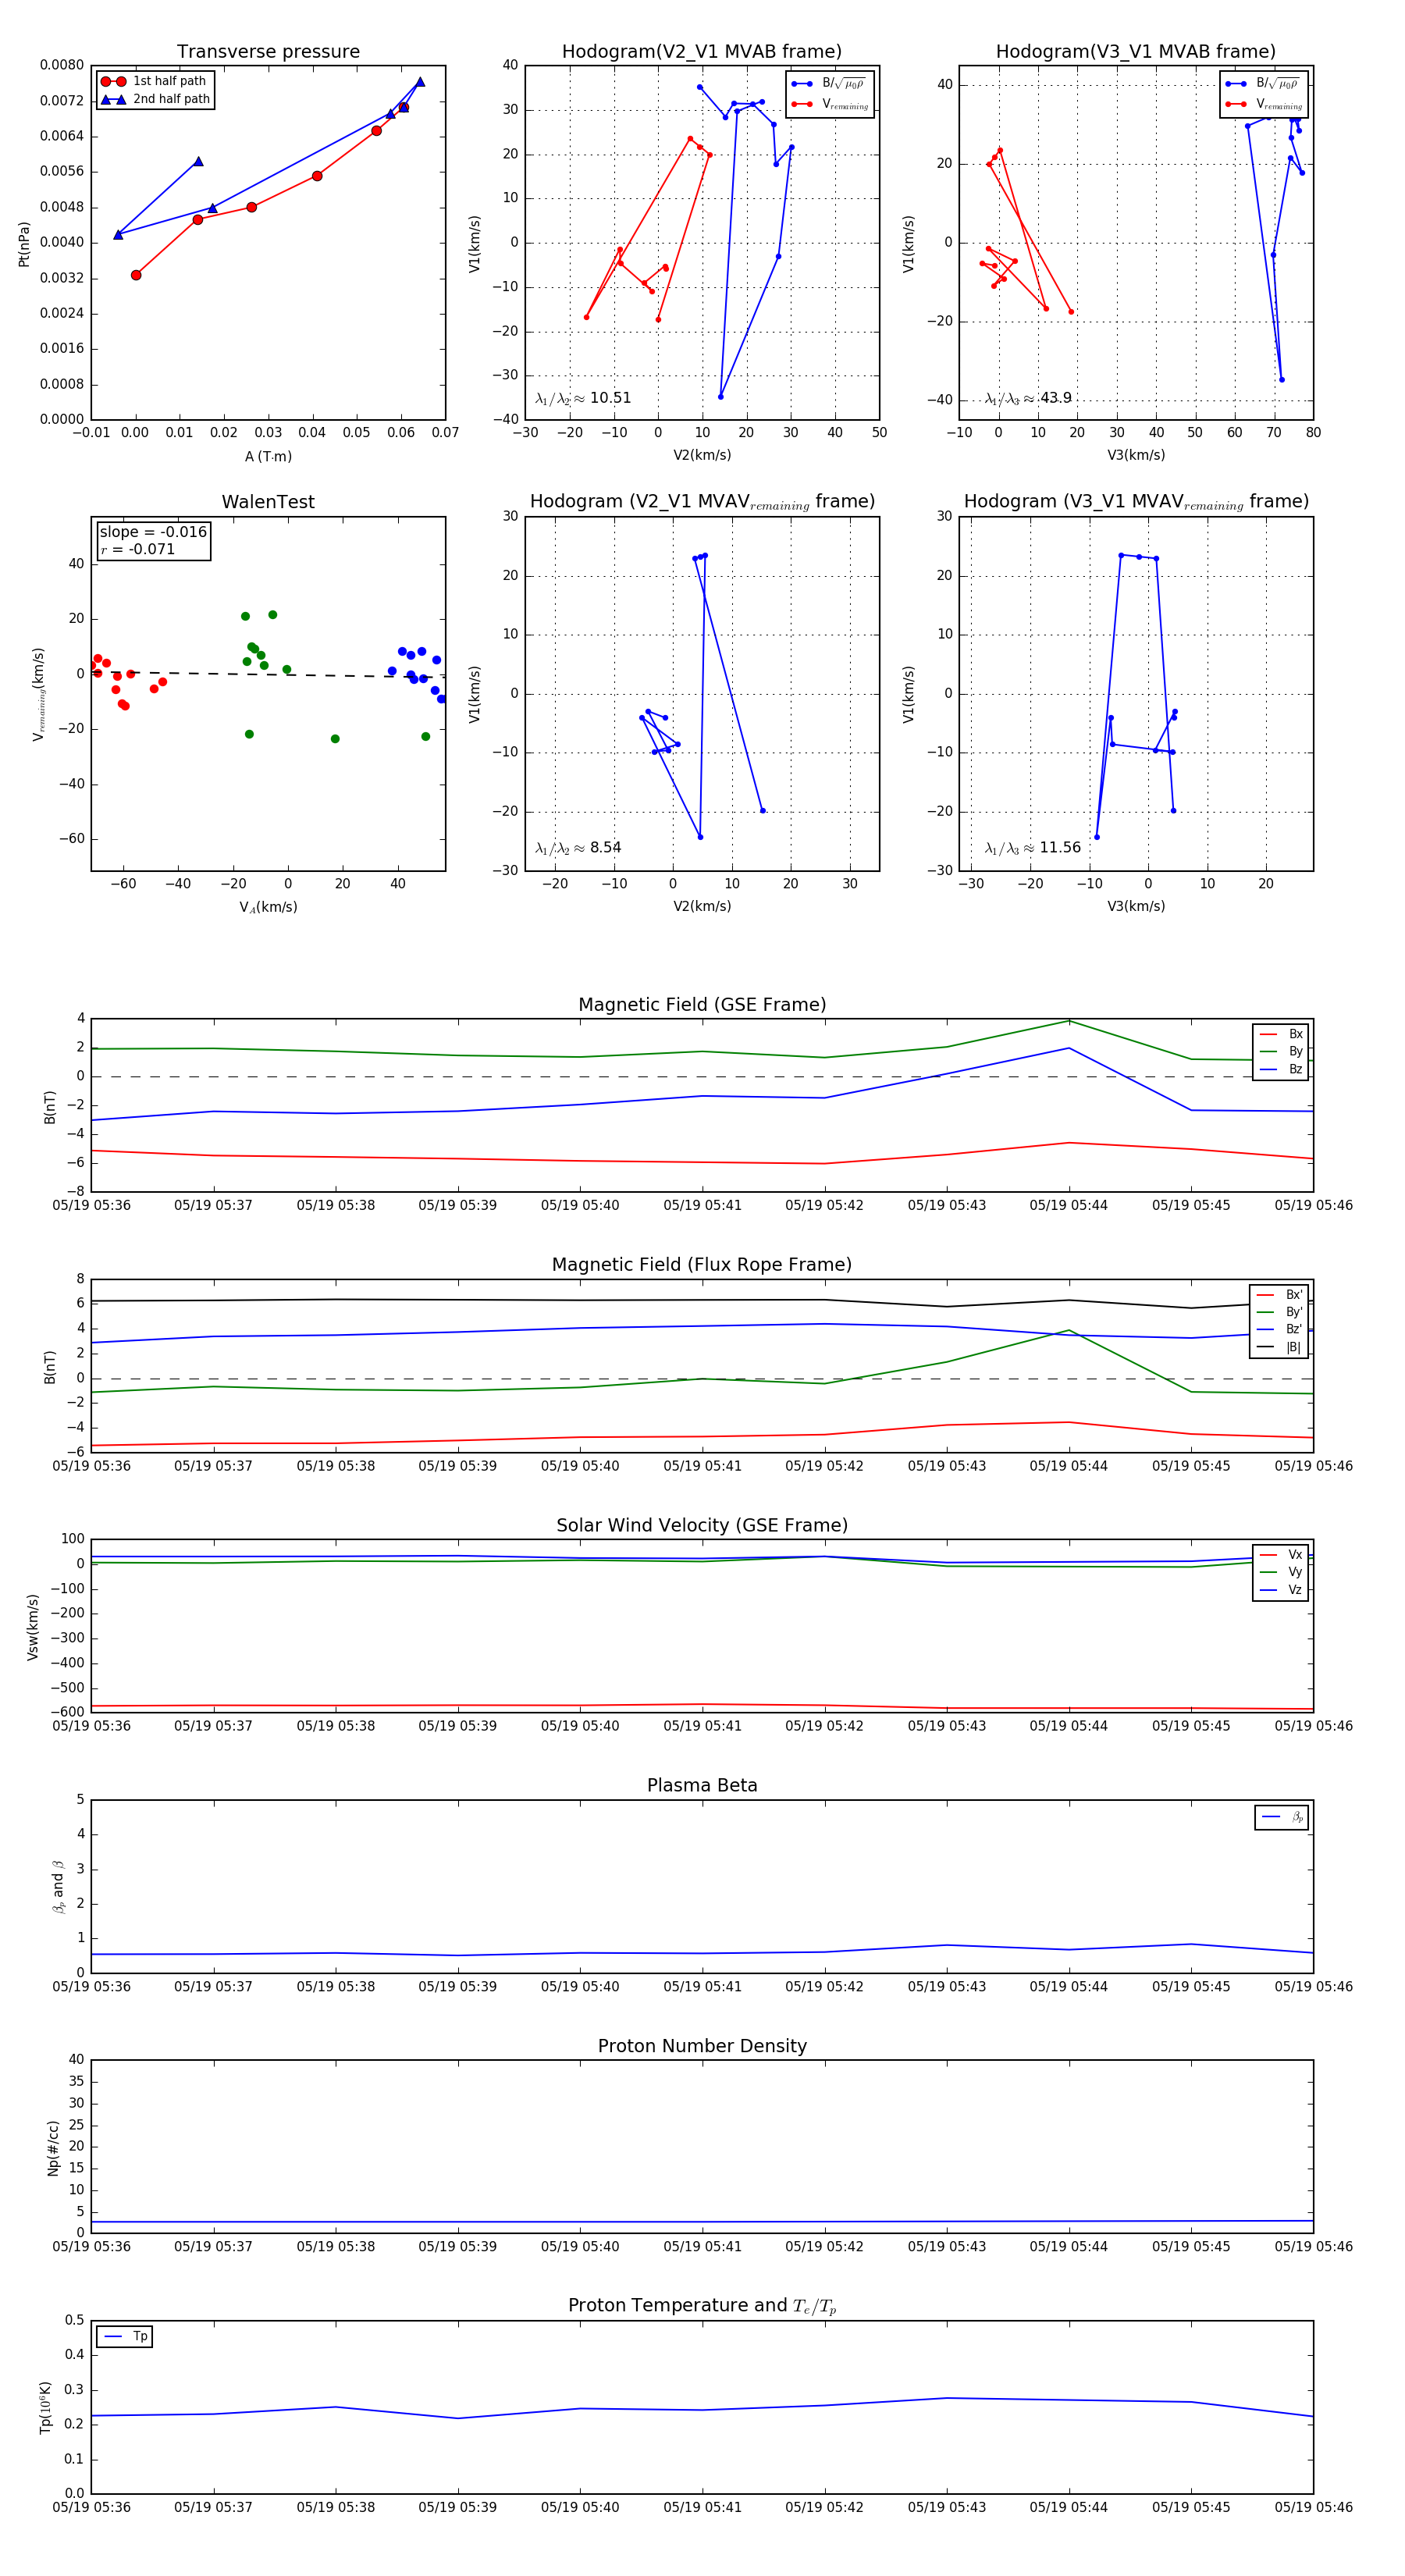The image size is (1405, 2576).
Task: Click the "Tp(10⁶K)" y-axis label
Action: (x=45, y=2407)
